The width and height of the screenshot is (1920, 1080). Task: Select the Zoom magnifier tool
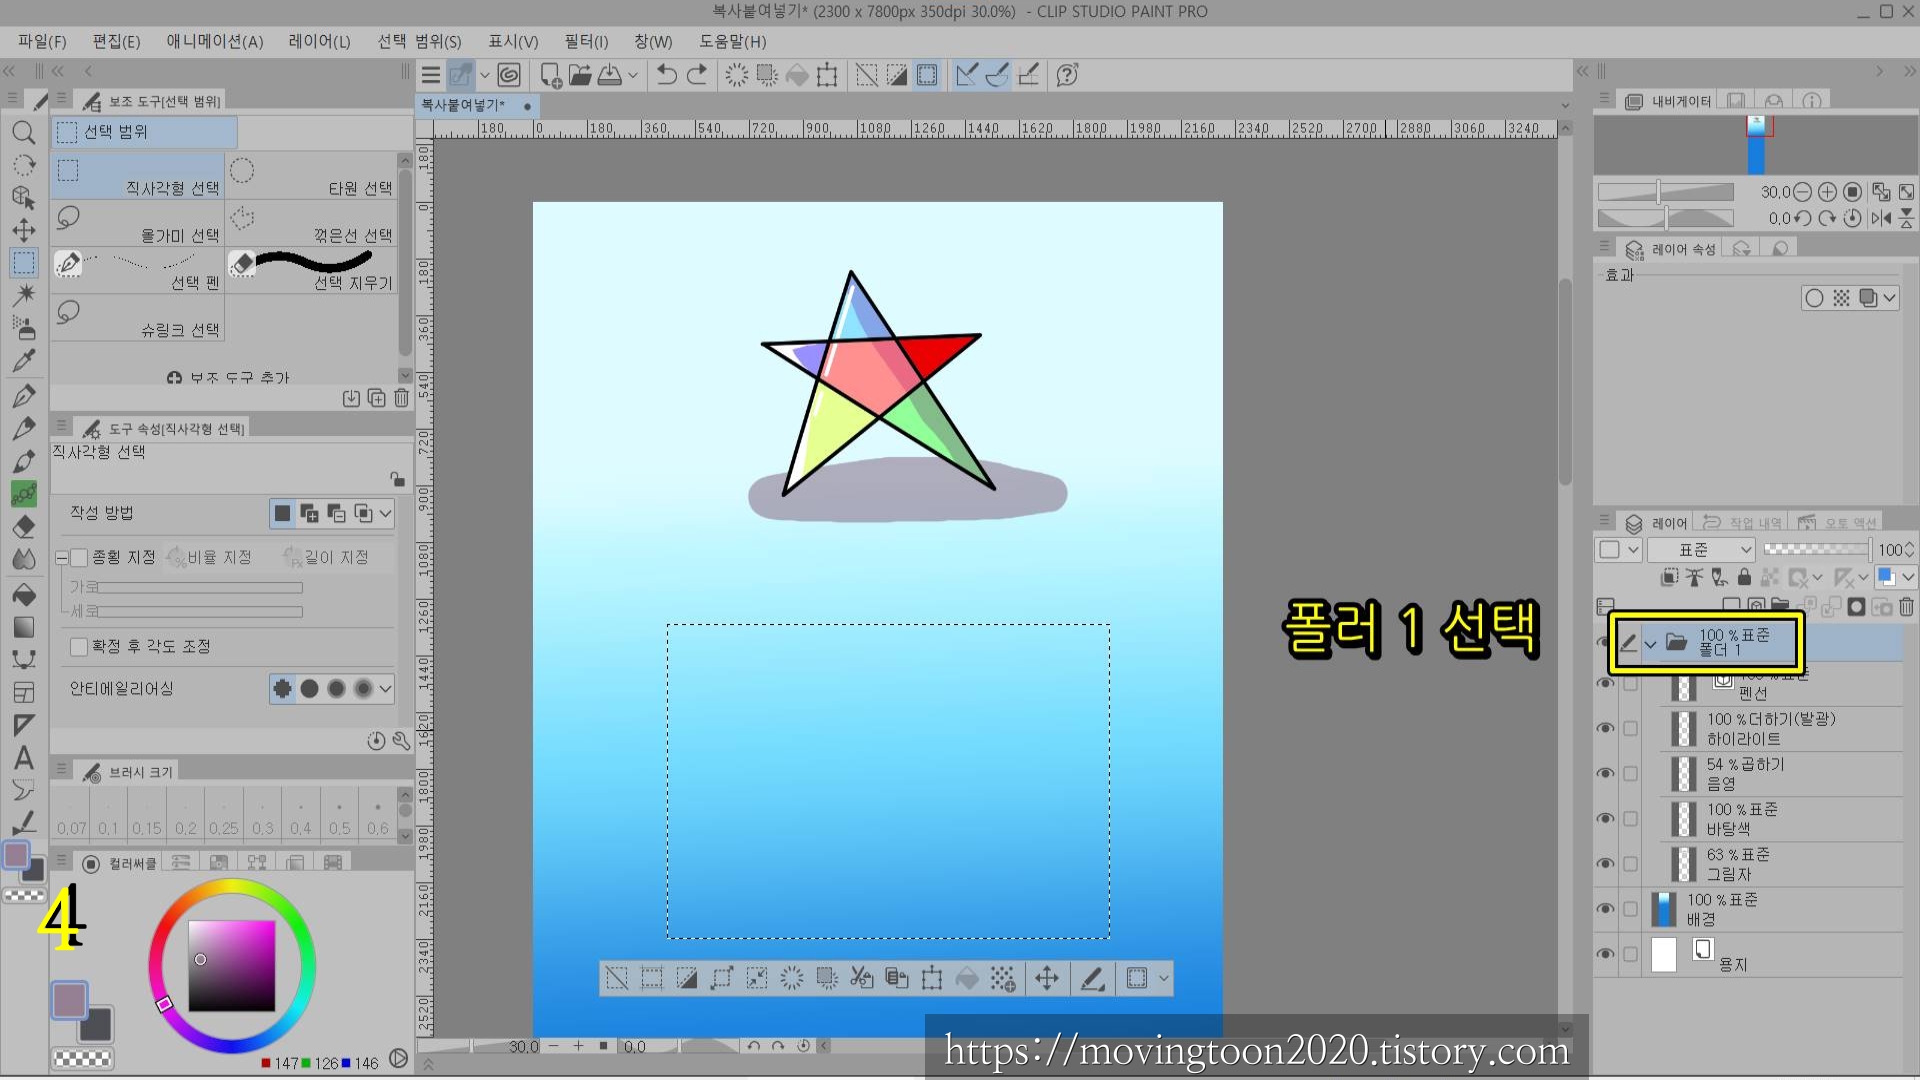pos(24,133)
